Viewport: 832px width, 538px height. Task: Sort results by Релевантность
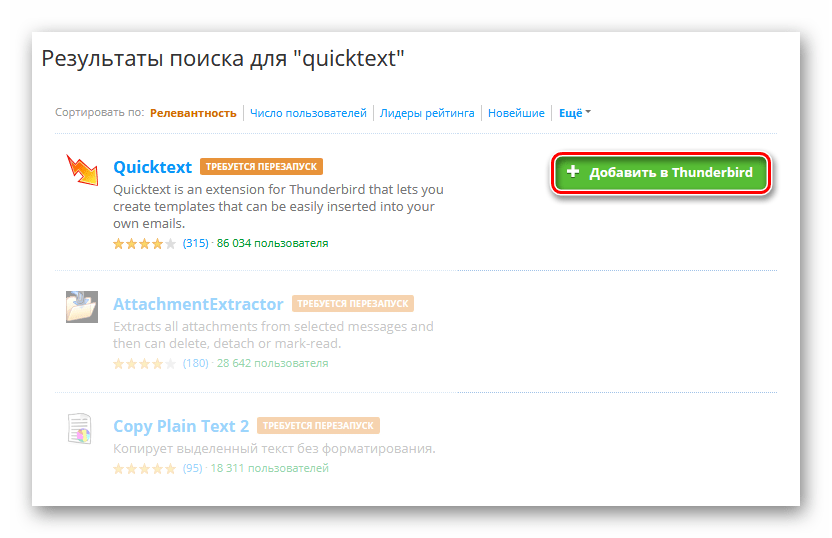coord(193,113)
